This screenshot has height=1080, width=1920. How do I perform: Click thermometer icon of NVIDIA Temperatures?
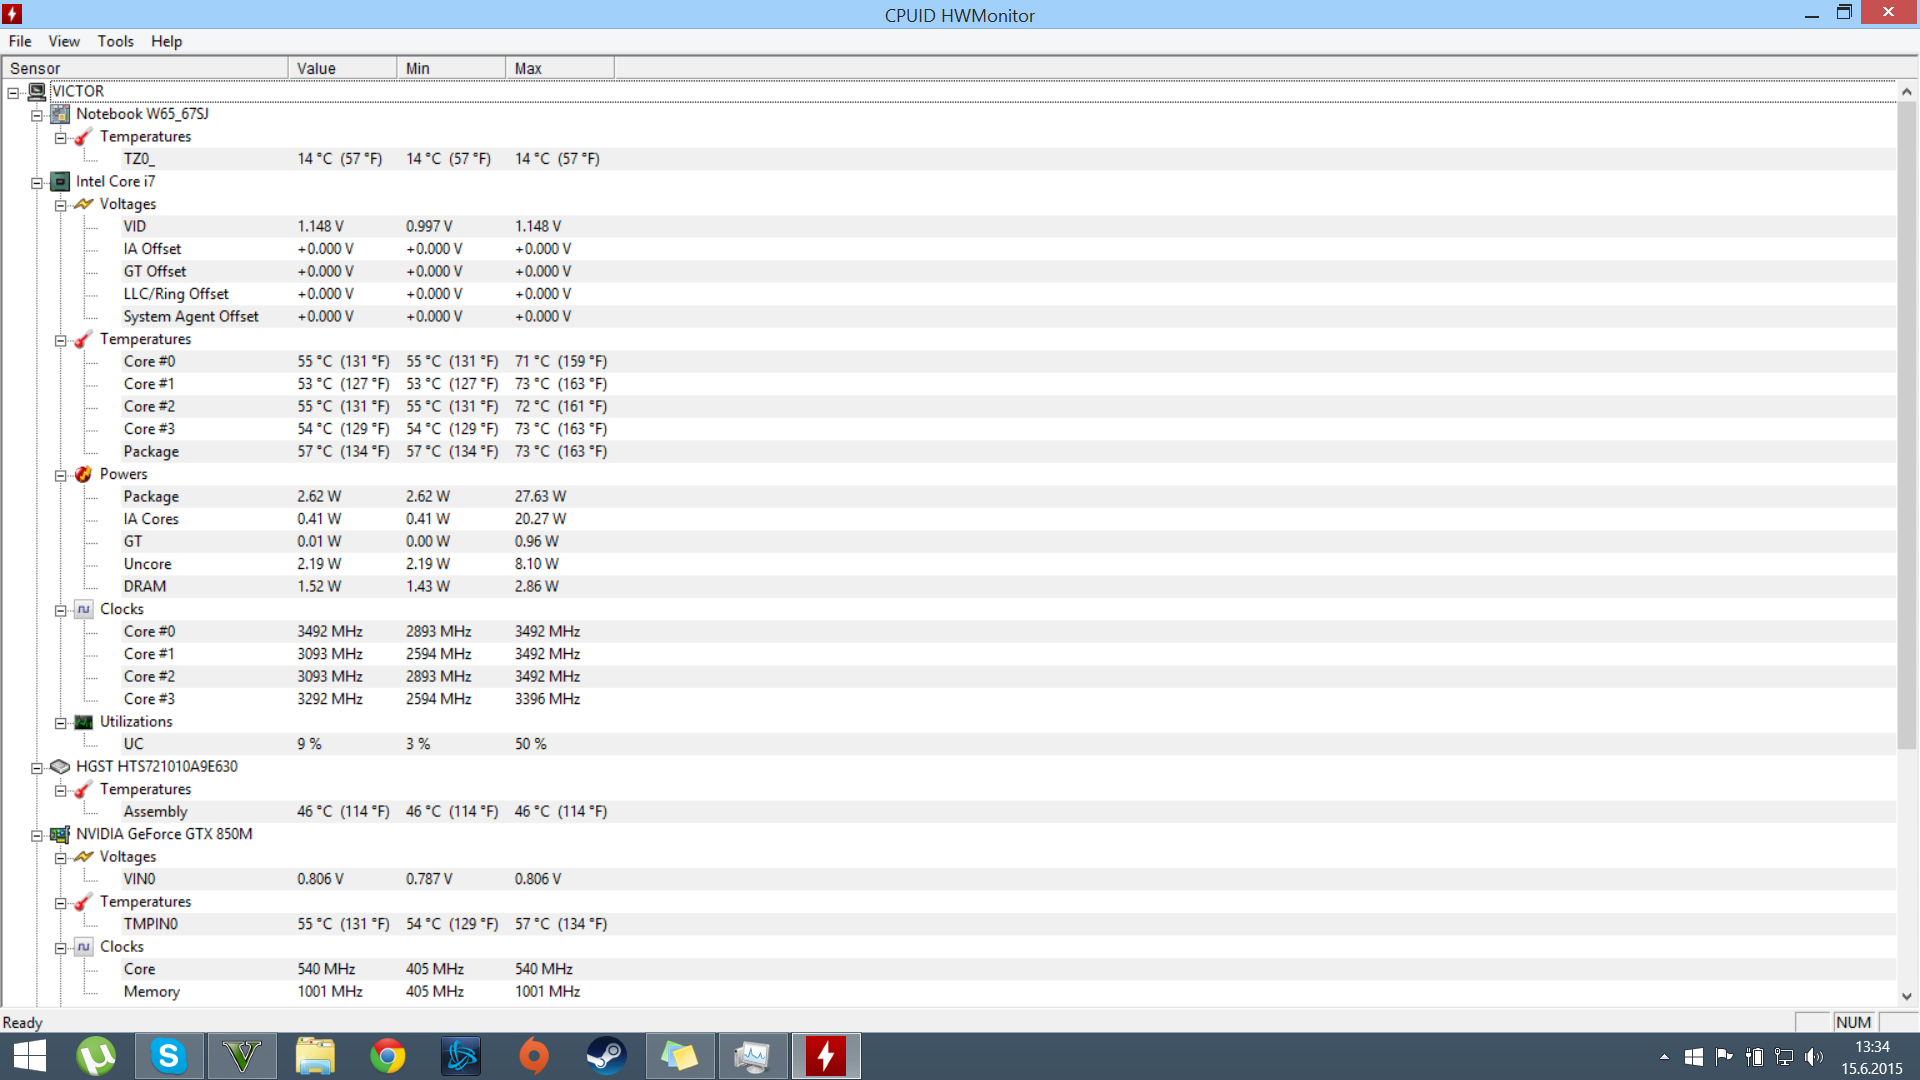coord(84,902)
